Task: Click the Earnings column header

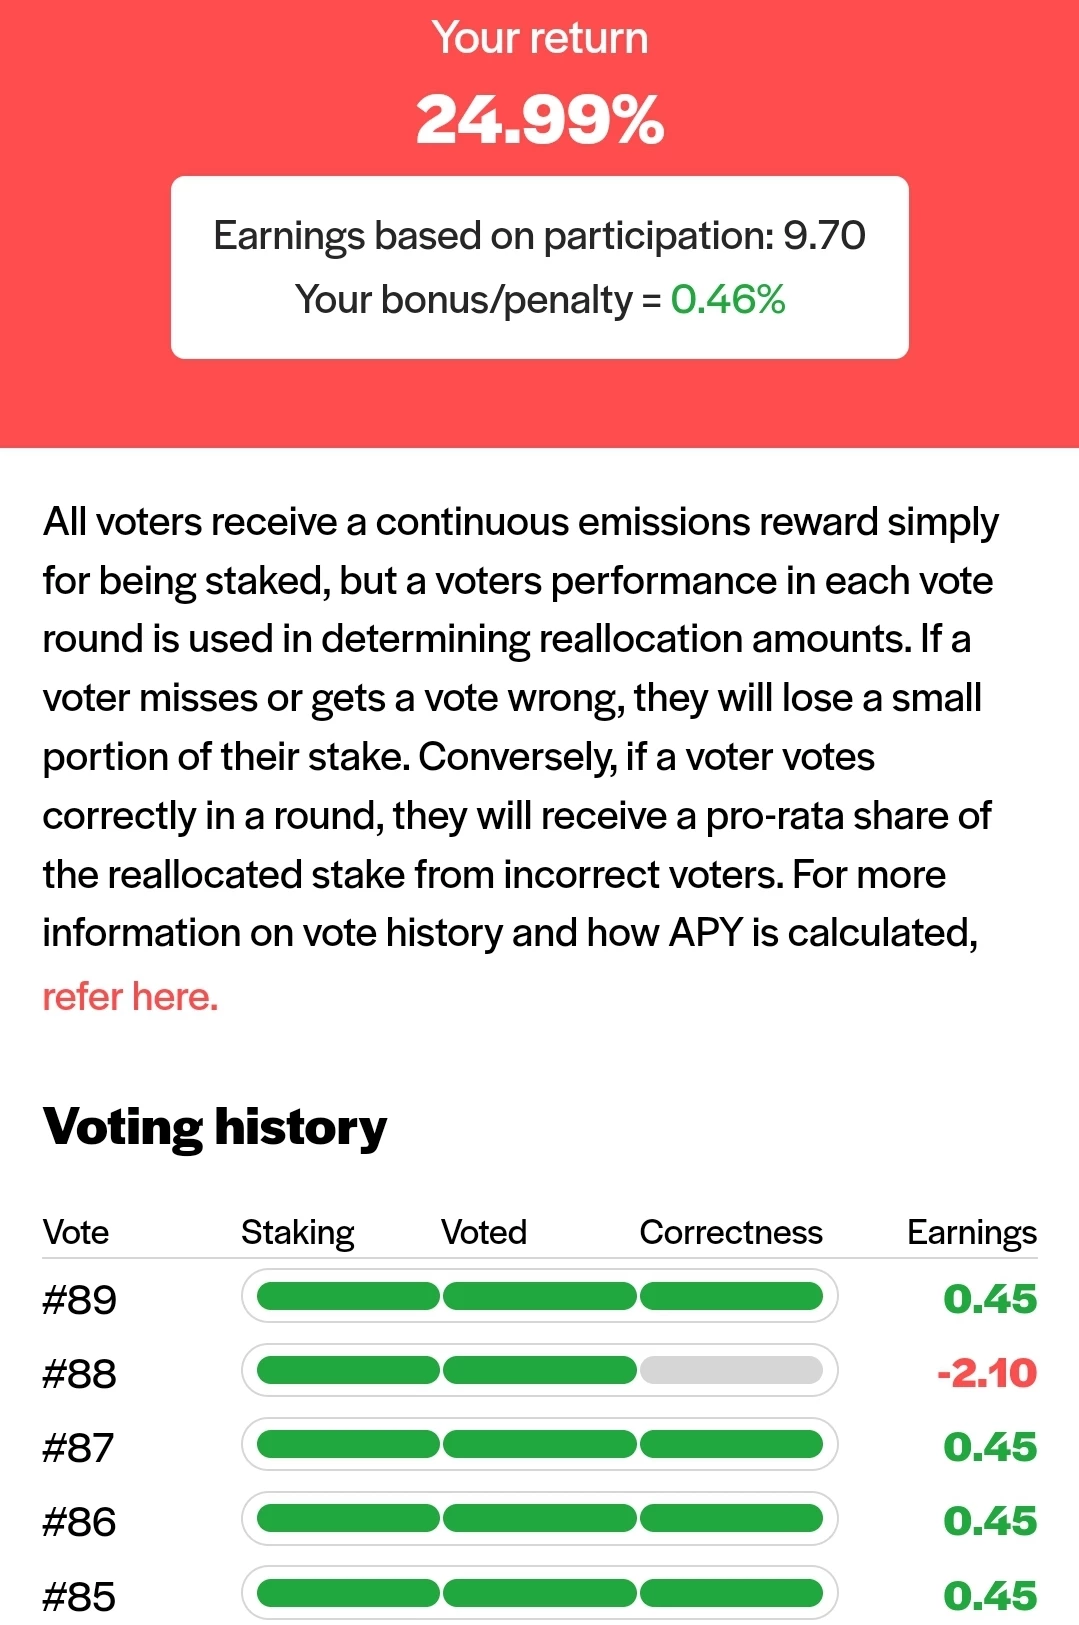Action: pyautogui.click(x=972, y=1232)
